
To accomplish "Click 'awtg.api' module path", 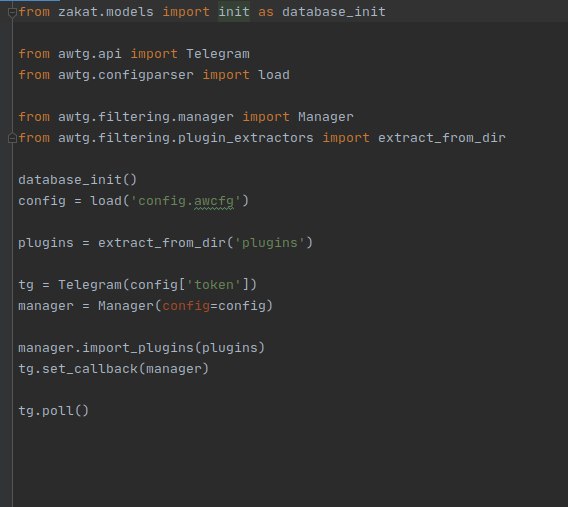I will coord(89,54).
